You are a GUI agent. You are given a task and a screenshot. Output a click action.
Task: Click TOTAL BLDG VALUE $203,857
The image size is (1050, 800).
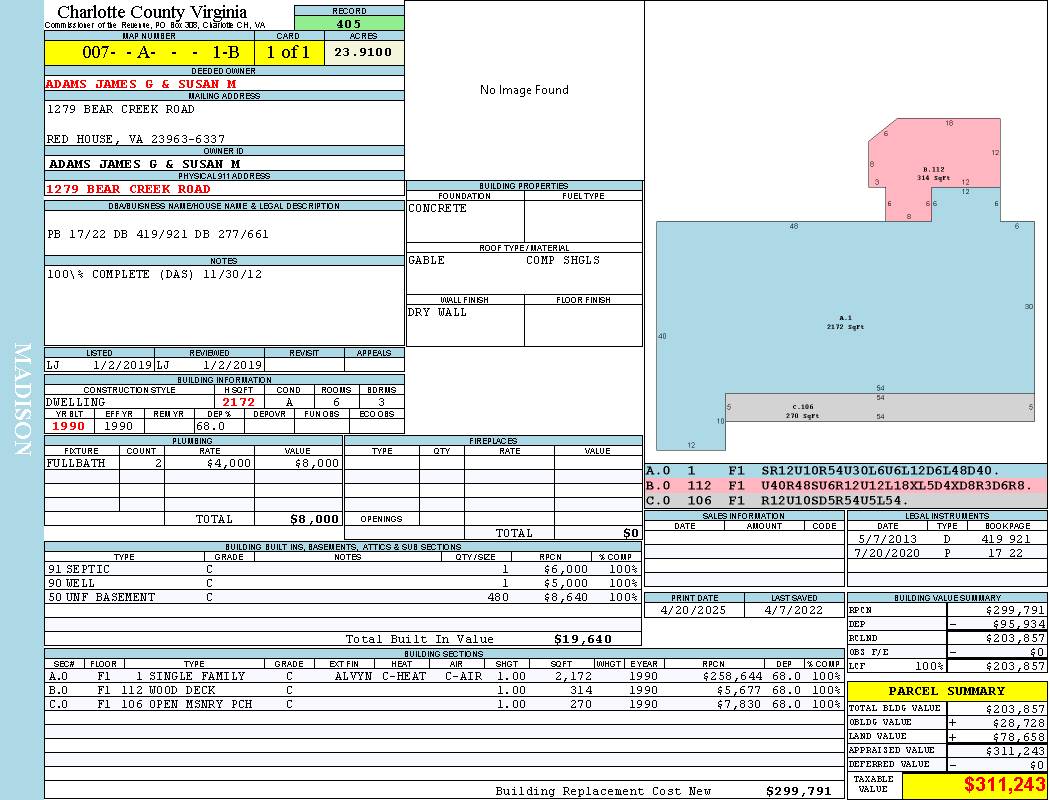click(x=1016, y=708)
